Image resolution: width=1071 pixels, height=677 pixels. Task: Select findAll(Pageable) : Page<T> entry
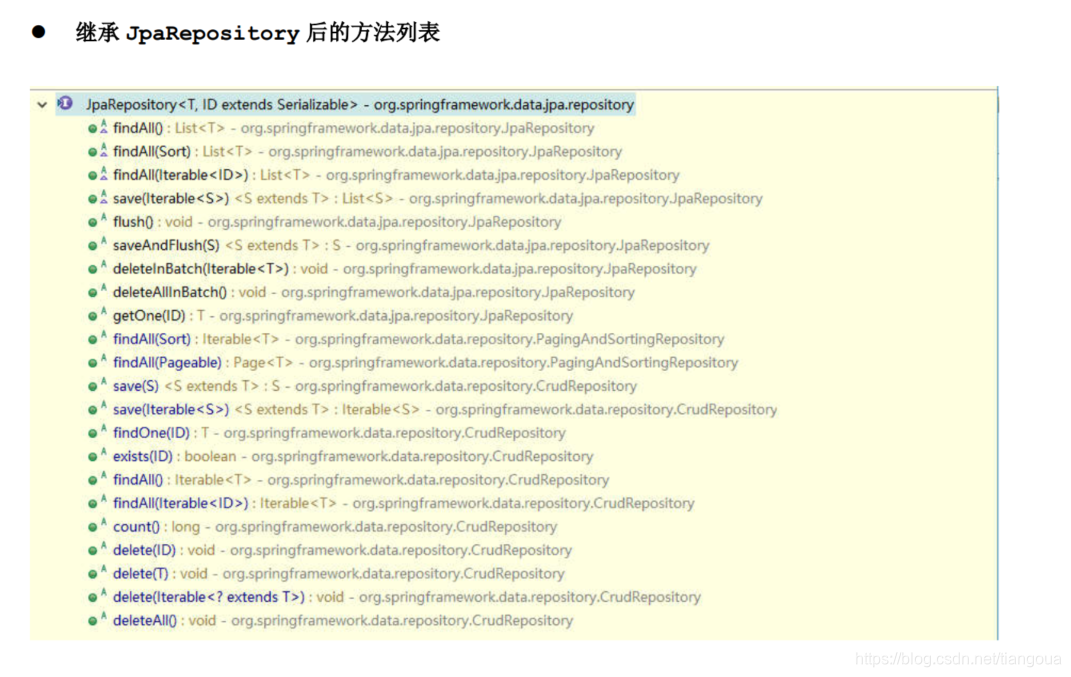pos(426,362)
